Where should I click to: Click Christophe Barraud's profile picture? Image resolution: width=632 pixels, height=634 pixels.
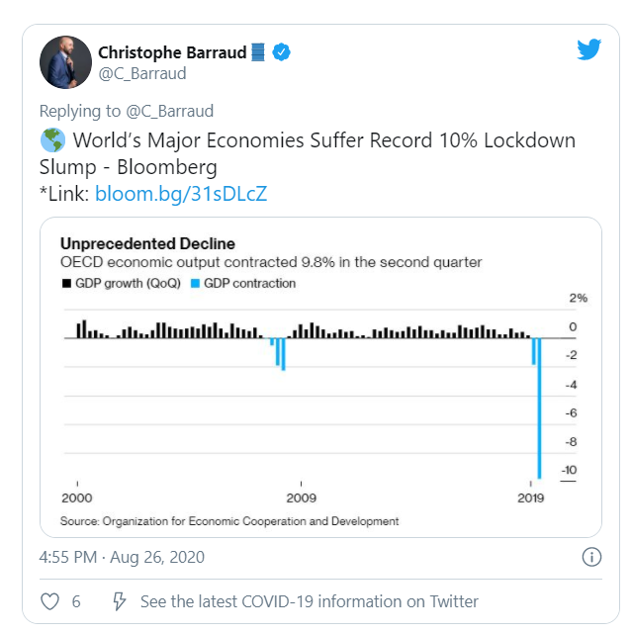[x=65, y=62]
